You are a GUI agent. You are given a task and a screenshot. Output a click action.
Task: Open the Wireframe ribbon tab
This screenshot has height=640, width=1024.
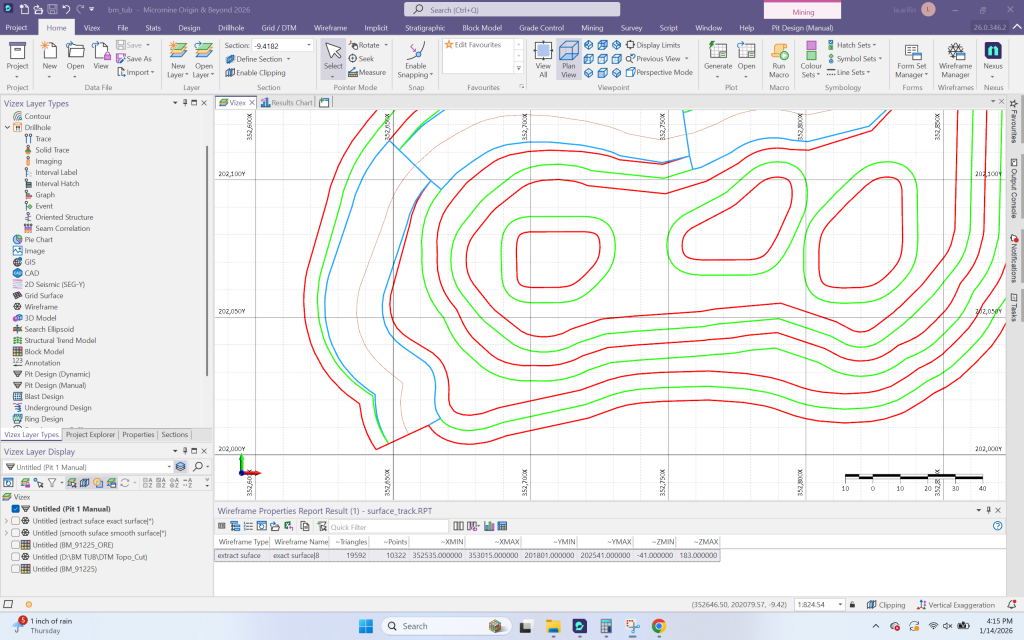tap(330, 27)
